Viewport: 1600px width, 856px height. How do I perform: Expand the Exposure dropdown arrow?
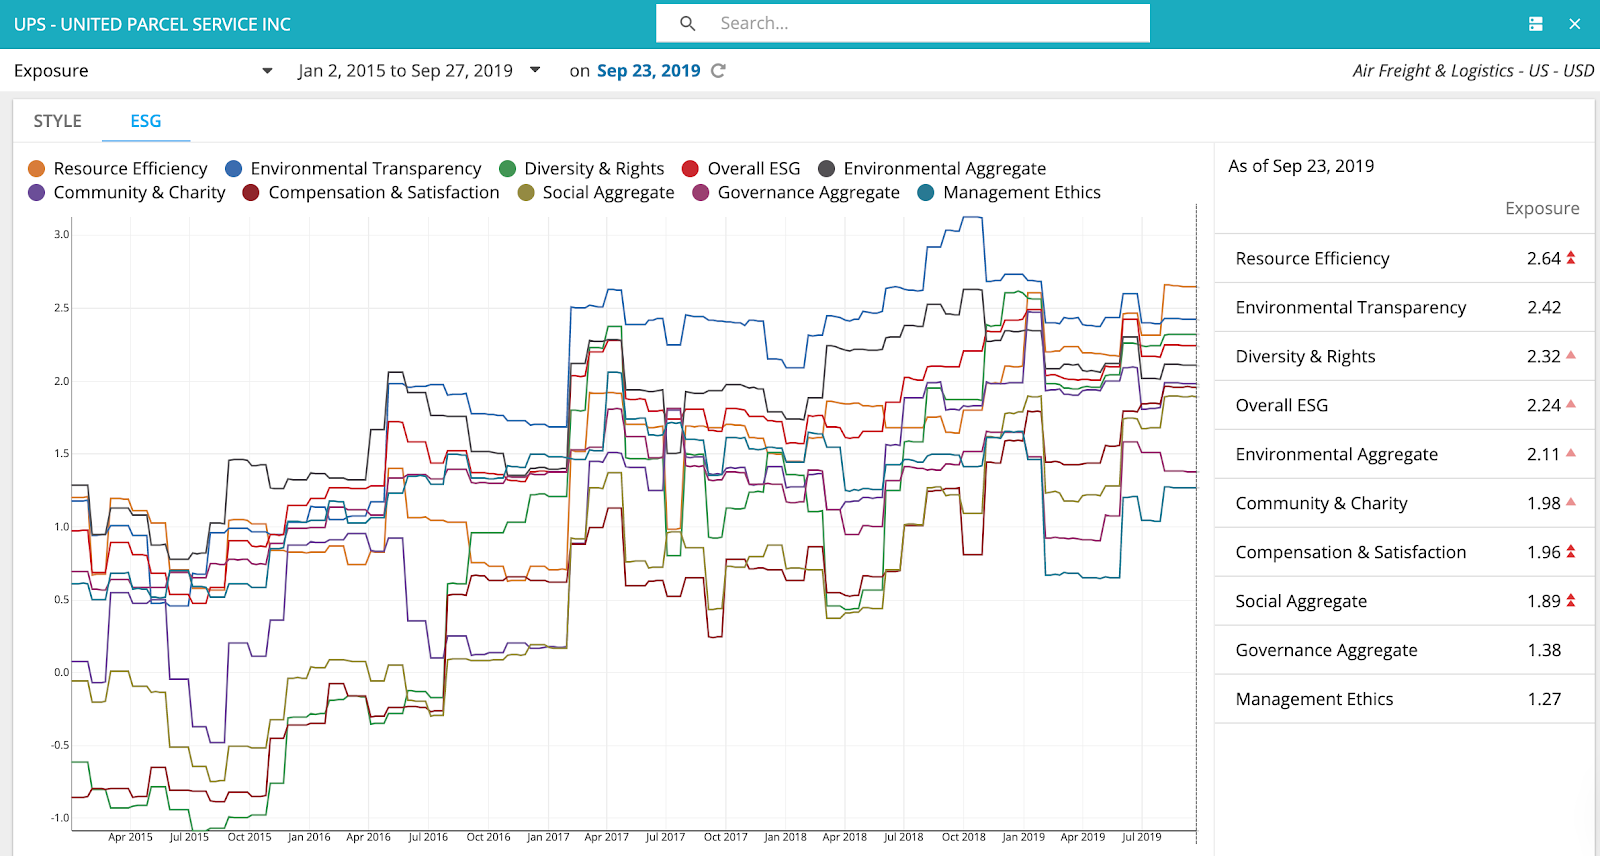267,71
